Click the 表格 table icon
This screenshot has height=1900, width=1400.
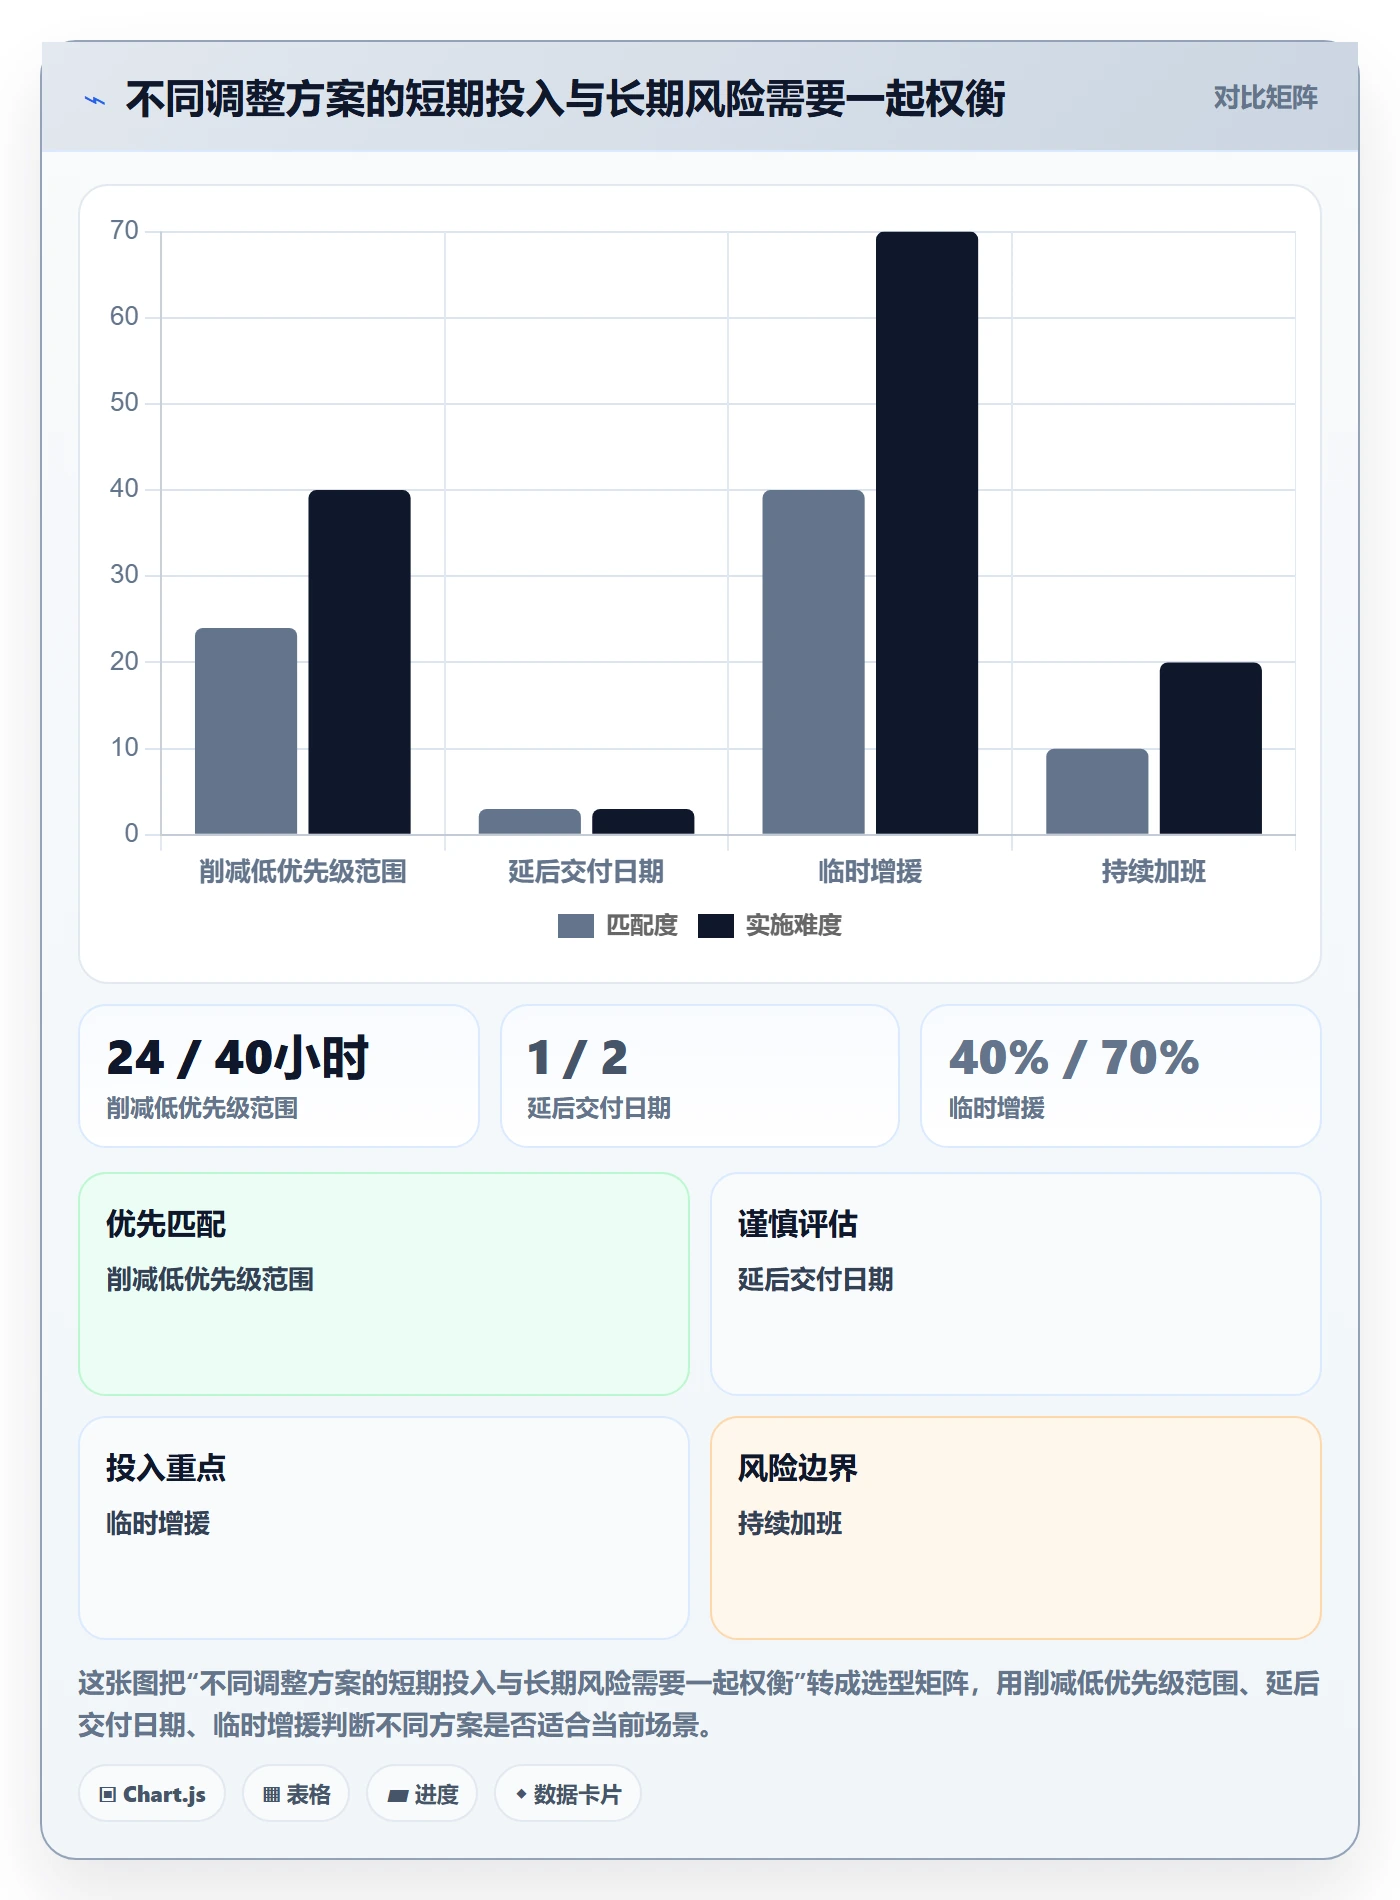click(x=271, y=1795)
